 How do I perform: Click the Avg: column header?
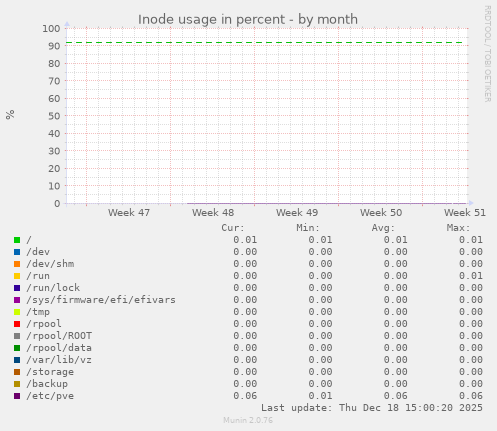click(x=383, y=228)
